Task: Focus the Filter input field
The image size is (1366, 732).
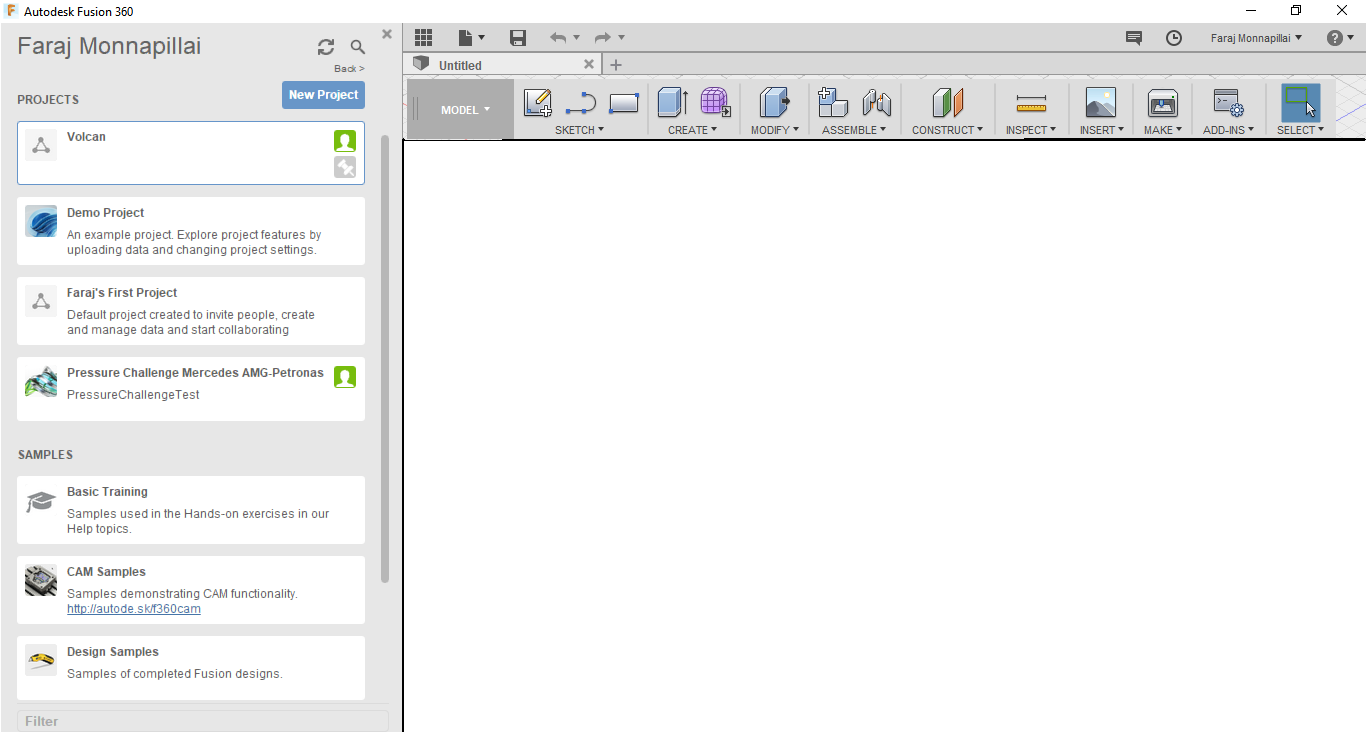Action: pyautogui.click(x=203, y=721)
